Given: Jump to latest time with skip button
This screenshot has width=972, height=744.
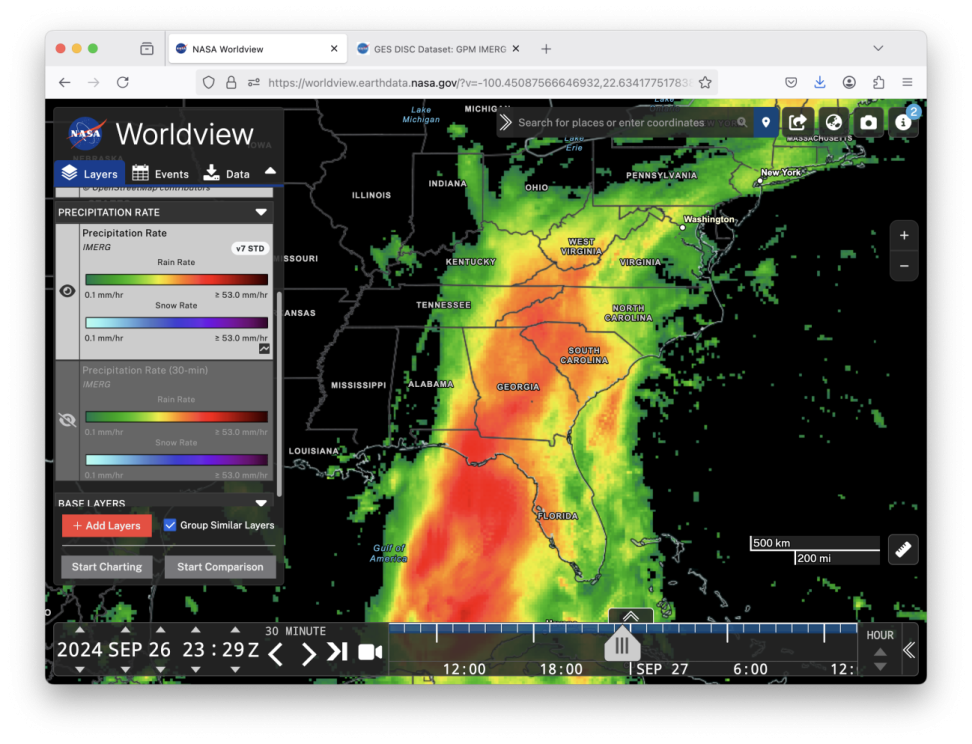Looking at the screenshot, I should (x=337, y=652).
